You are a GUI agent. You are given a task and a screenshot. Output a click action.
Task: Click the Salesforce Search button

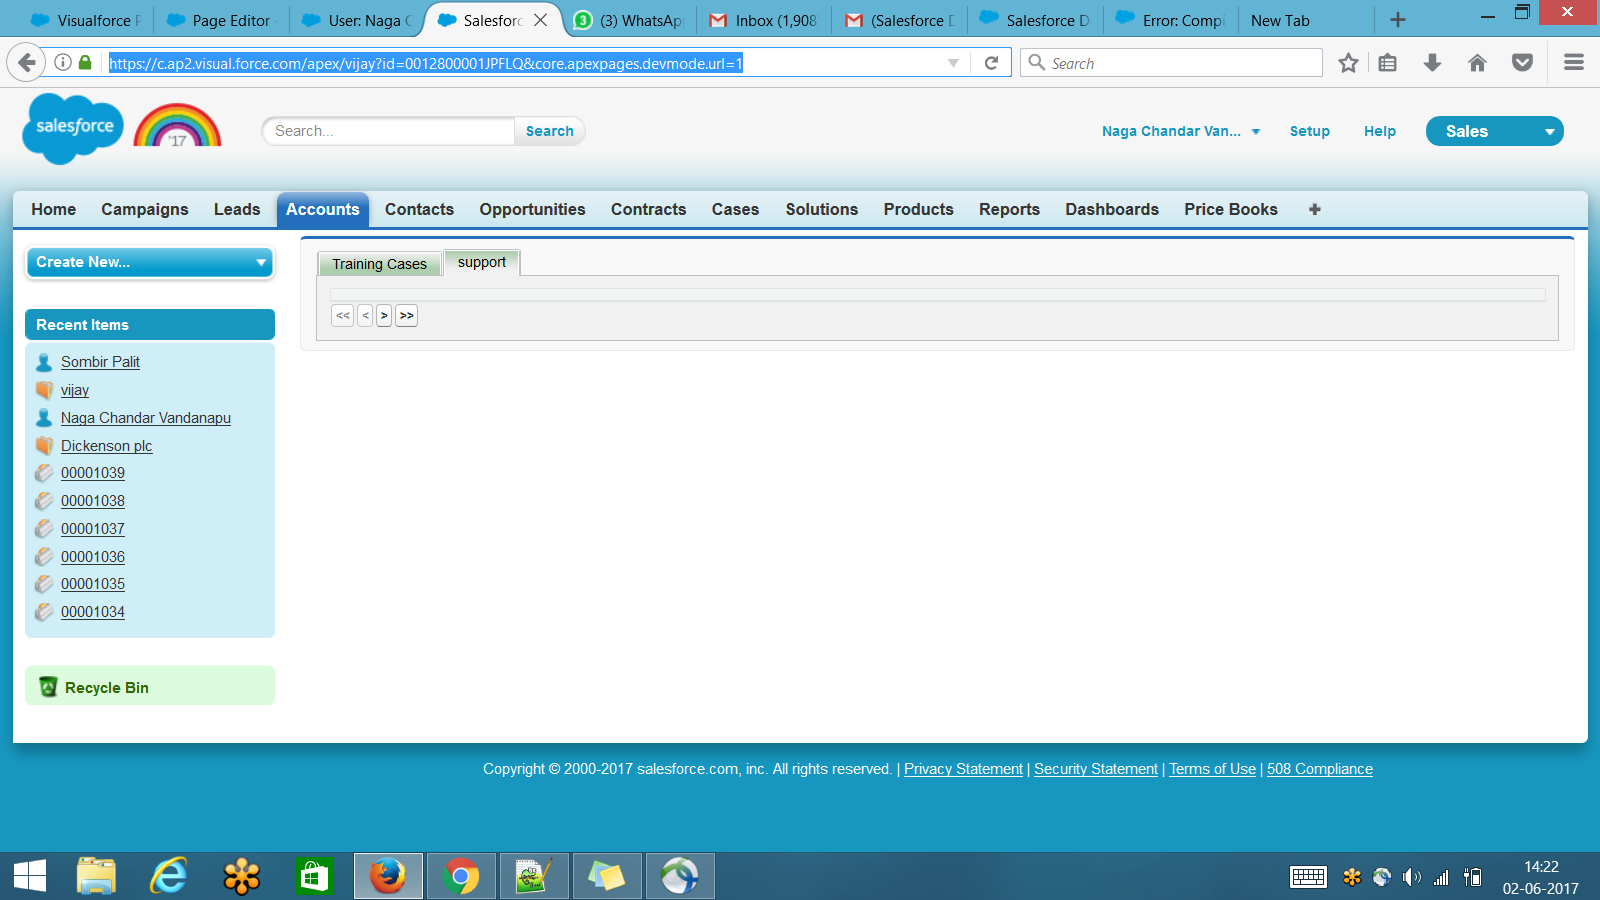pos(550,131)
